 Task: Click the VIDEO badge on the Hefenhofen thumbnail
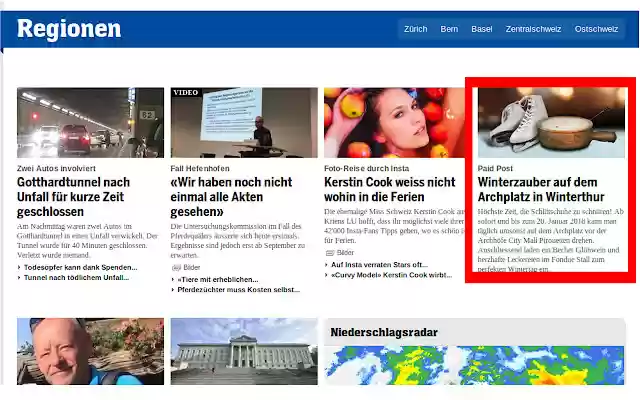coord(185,93)
